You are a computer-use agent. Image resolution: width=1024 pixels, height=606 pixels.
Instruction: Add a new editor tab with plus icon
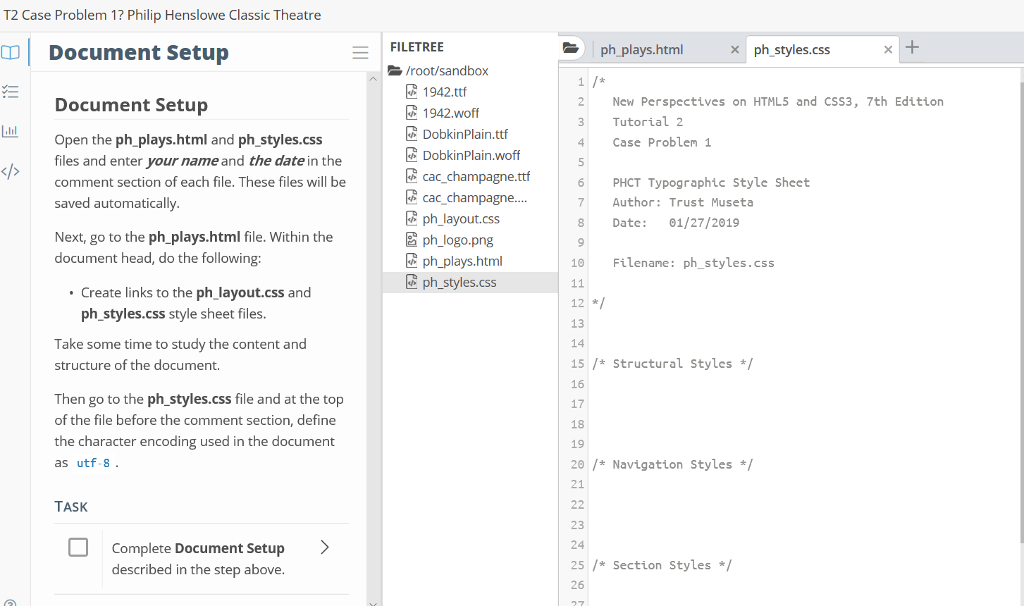point(912,48)
